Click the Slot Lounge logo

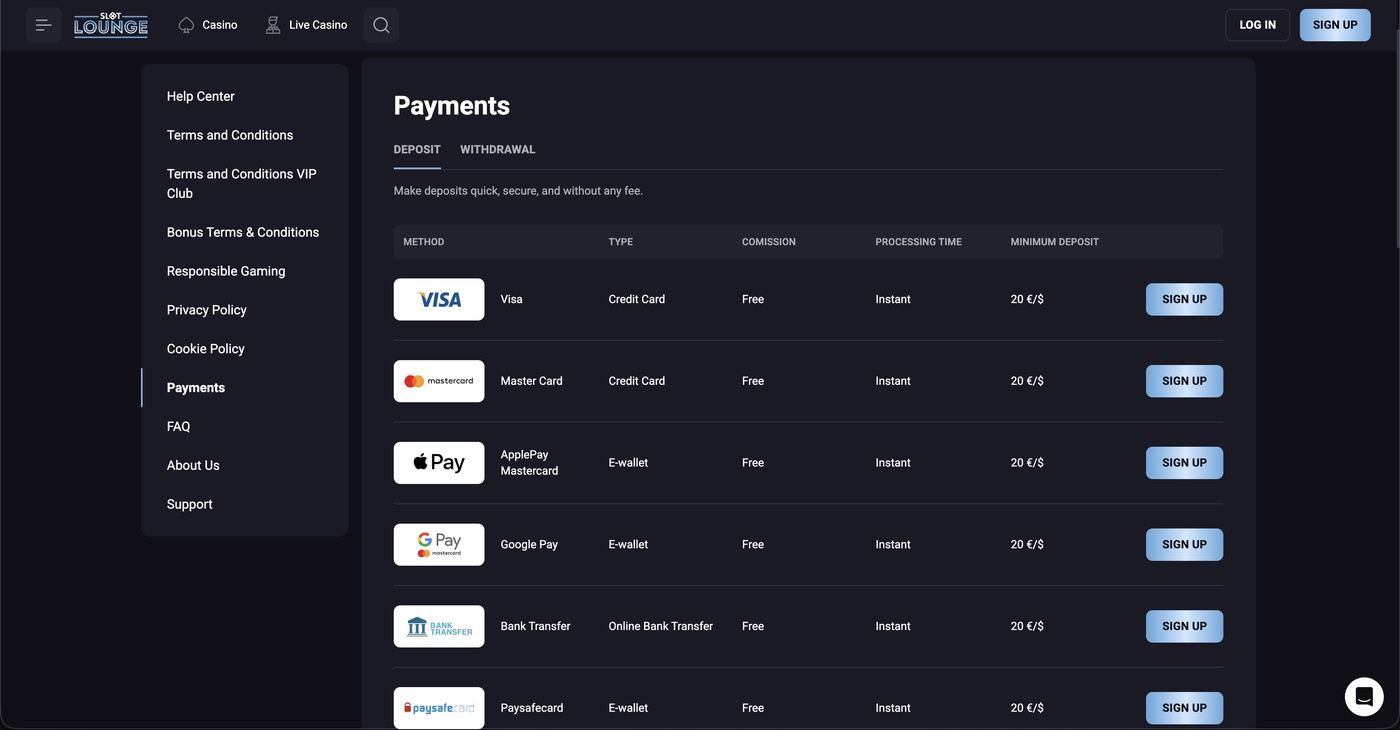(x=111, y=25)
